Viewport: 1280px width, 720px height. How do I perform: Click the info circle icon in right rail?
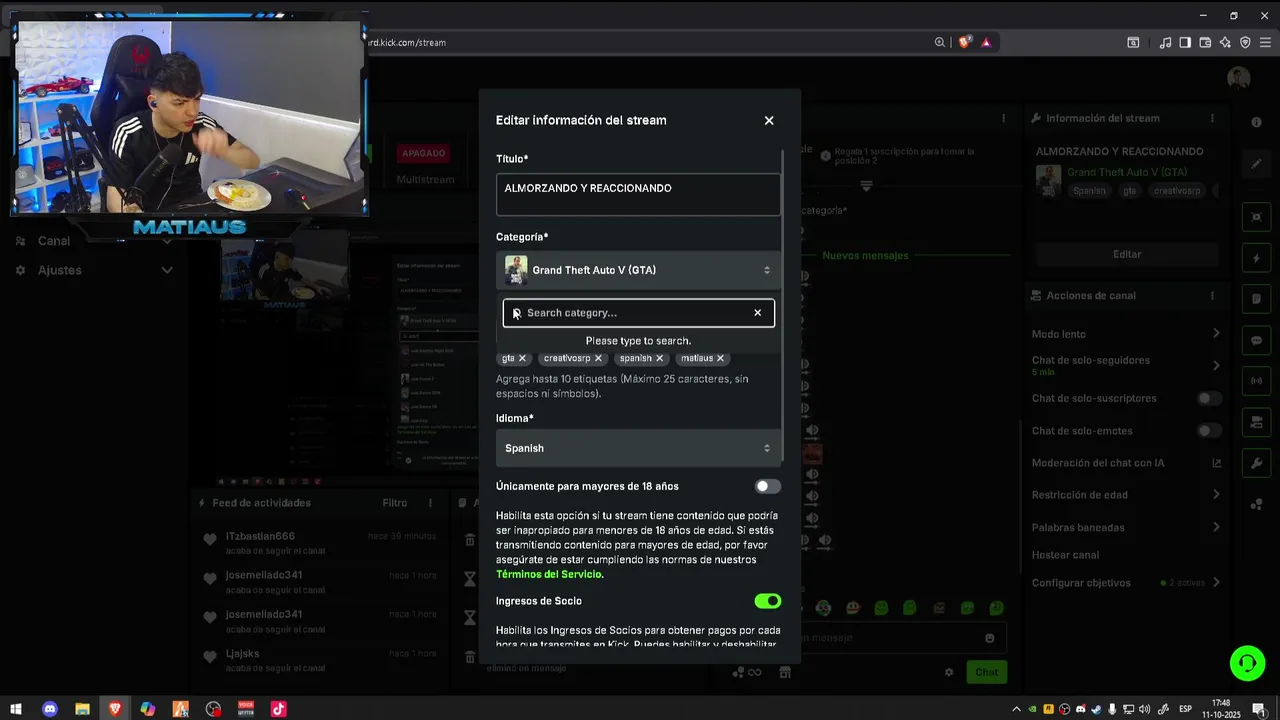(x=1257, y=122)
